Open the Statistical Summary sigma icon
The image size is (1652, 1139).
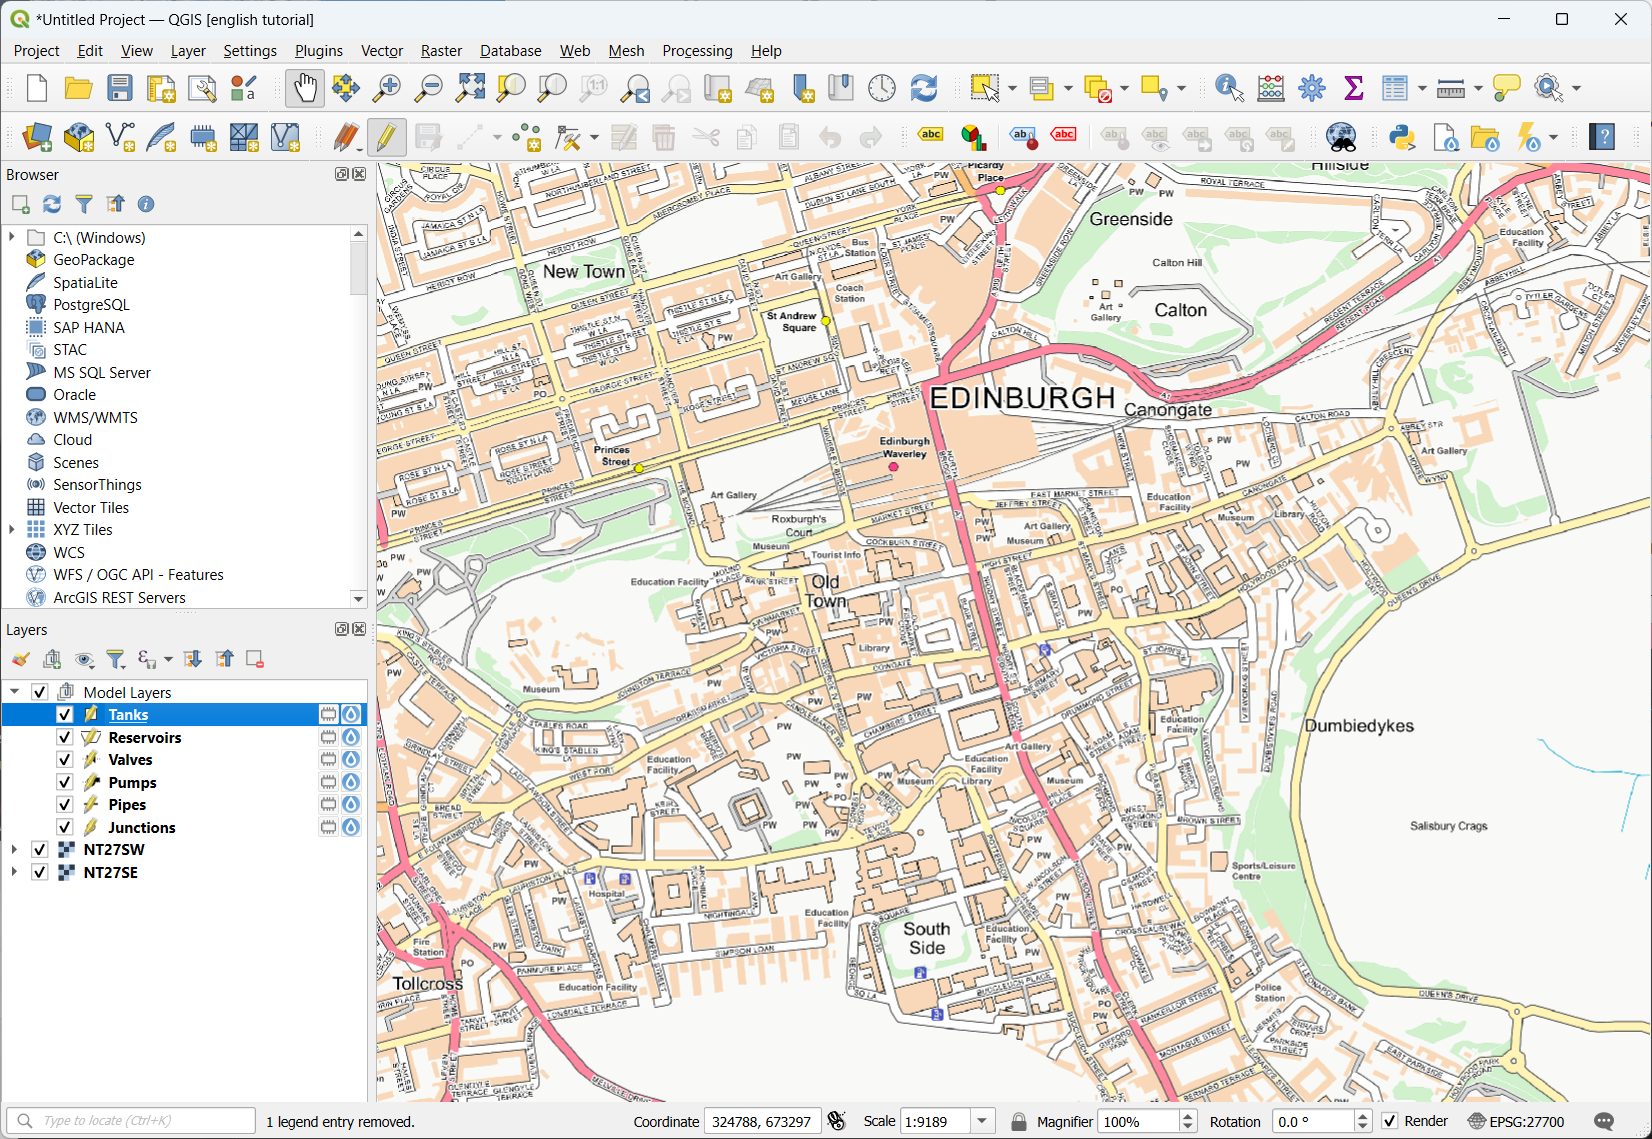tap(1353, 88)
